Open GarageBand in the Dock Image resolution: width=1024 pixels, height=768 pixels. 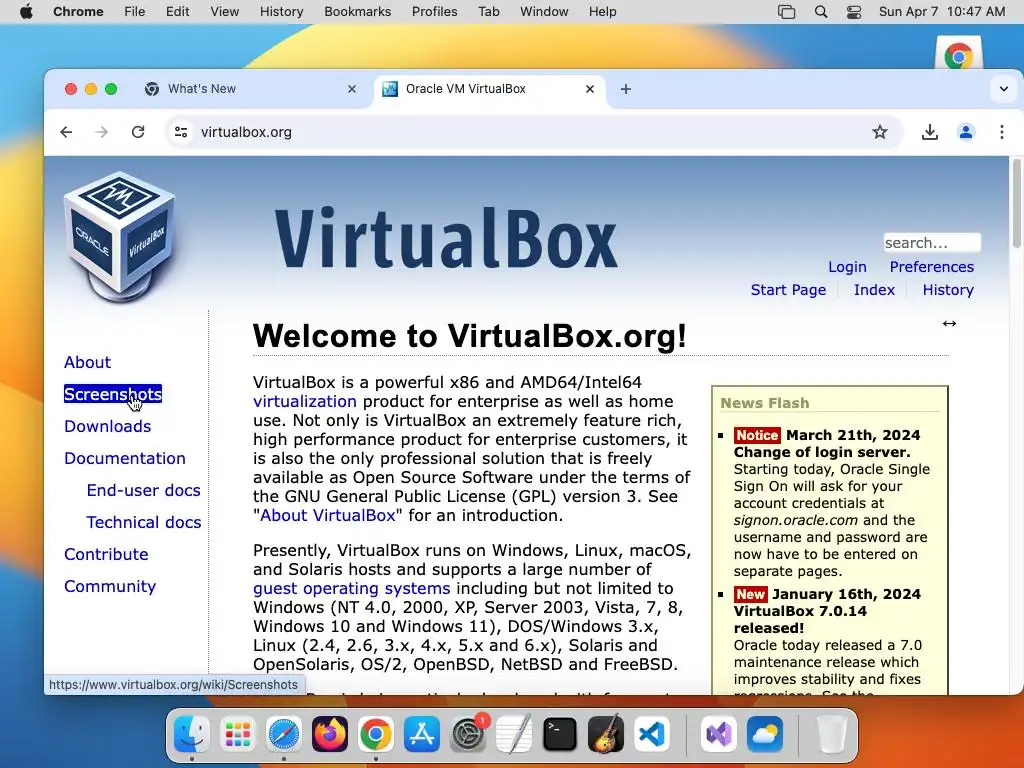[x=606, y=734]
